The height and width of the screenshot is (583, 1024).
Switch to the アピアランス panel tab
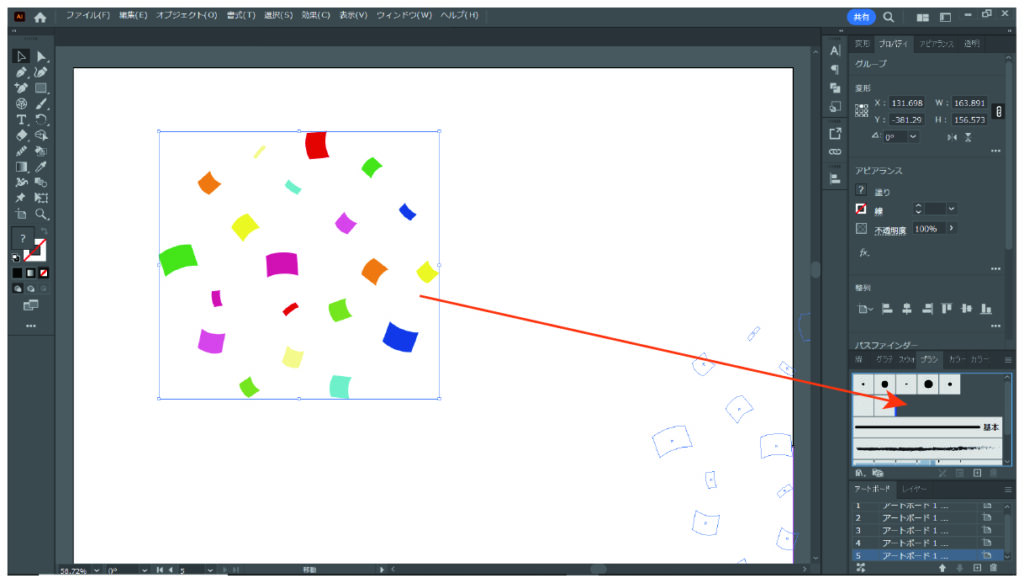[x=936, y=44]
